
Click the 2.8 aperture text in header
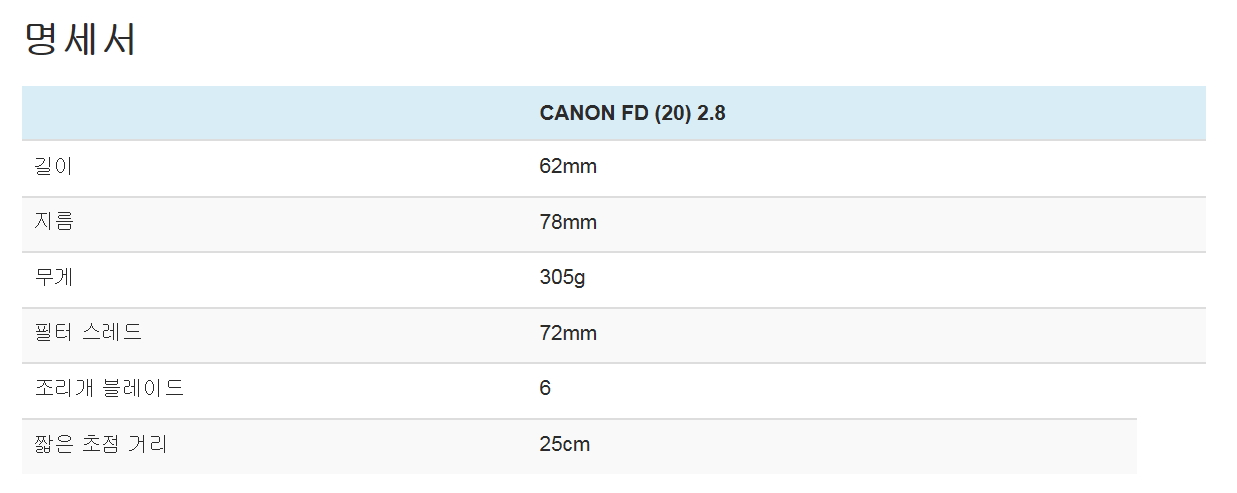(x=711, y=113)
